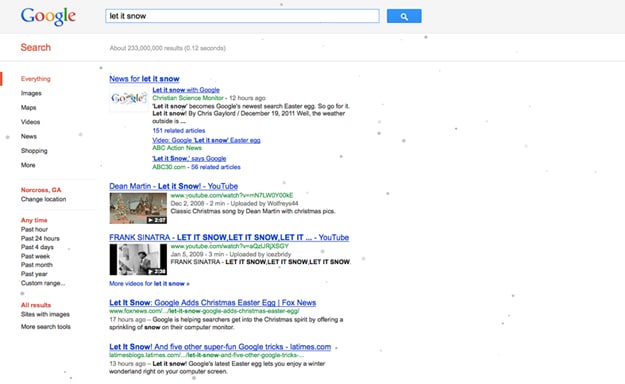625x384 pixels.
Task: Play the Frank Sinatra video thumbnail
Action: pos(138,260)
